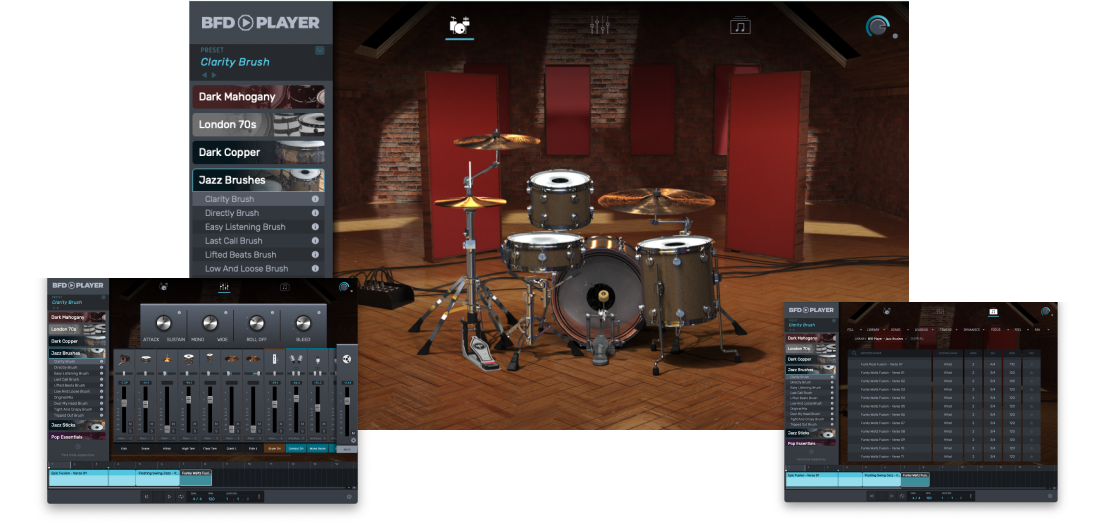Toggle loop button in mixer window transport

(x=180, y=496)
